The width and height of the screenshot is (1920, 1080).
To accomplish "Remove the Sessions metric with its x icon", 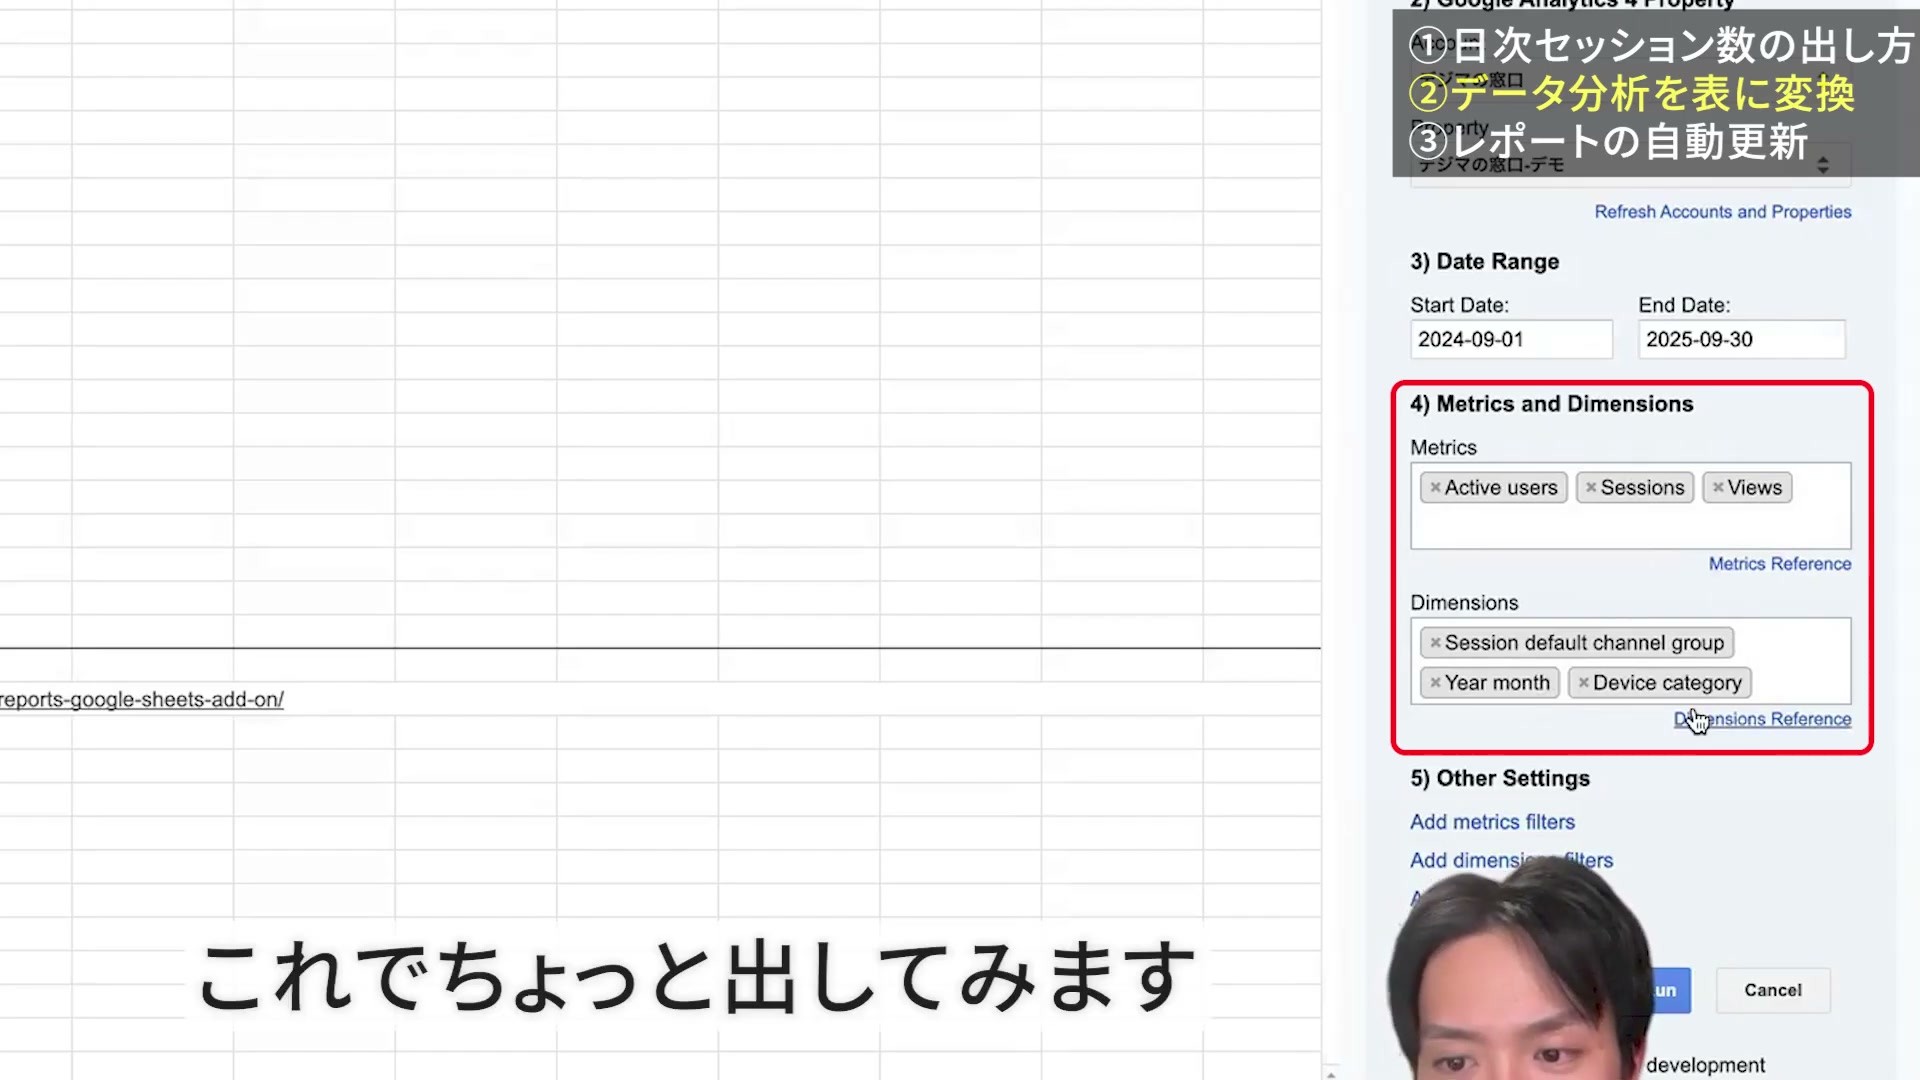I will [1591, 488].
